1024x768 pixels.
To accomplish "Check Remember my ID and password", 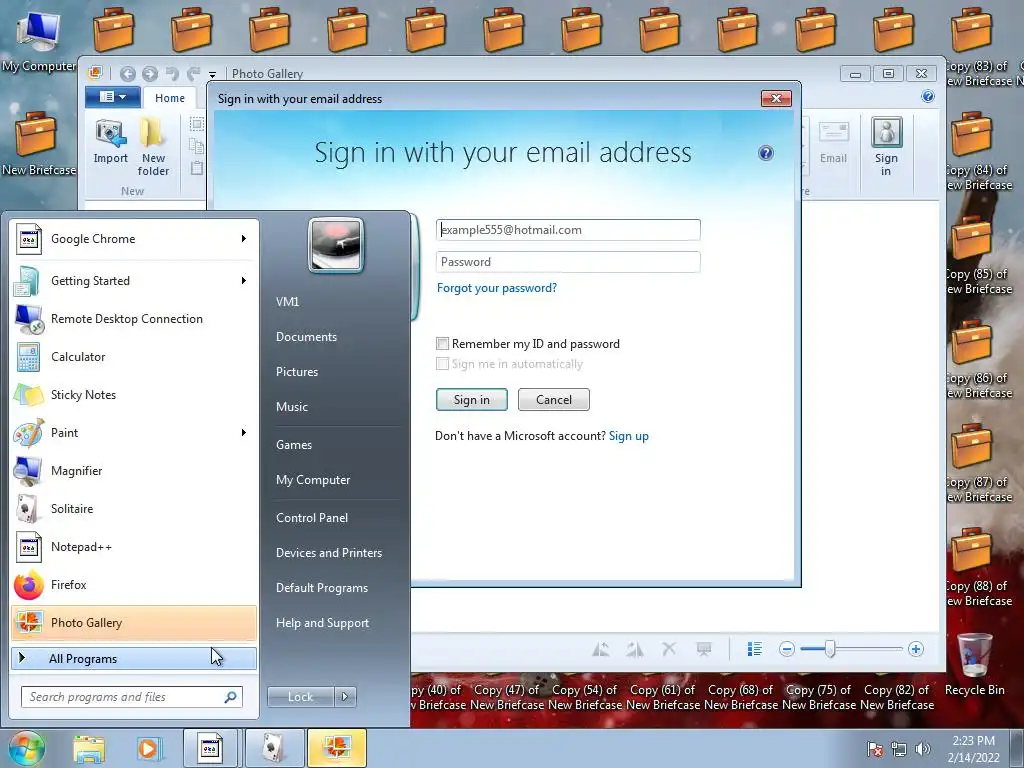I will point(442,344).
